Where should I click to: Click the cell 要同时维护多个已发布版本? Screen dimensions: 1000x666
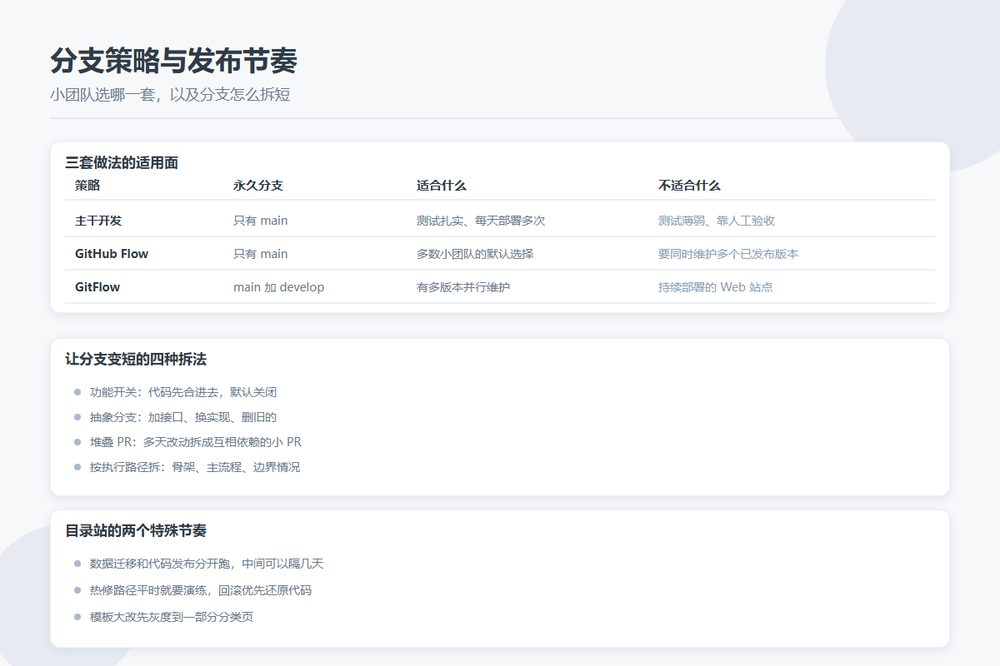(728, 254)
